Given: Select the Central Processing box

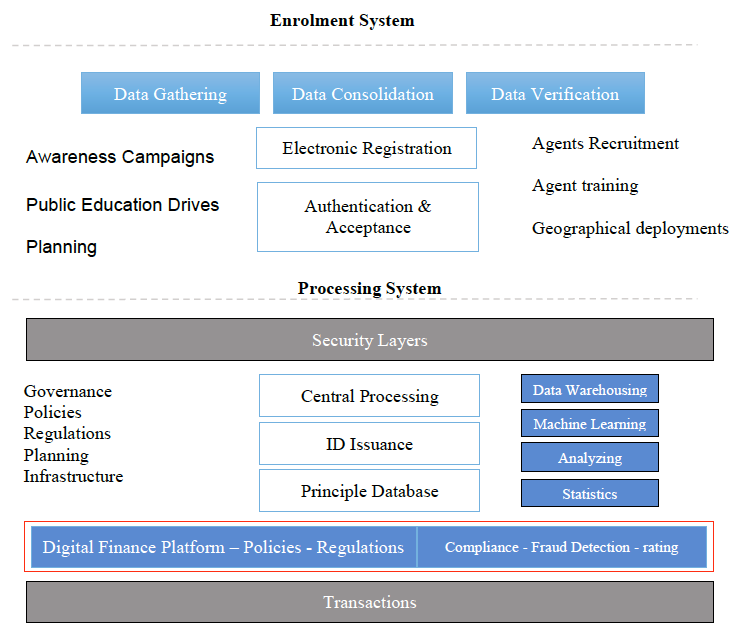Looking at the screenshot, I should [x=370, y=396].
